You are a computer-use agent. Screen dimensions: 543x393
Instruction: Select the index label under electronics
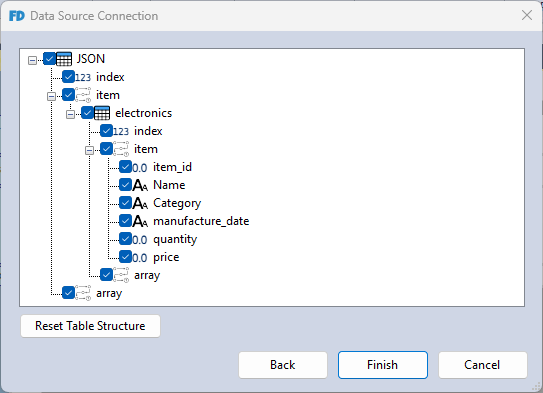(x=148, y=131)
